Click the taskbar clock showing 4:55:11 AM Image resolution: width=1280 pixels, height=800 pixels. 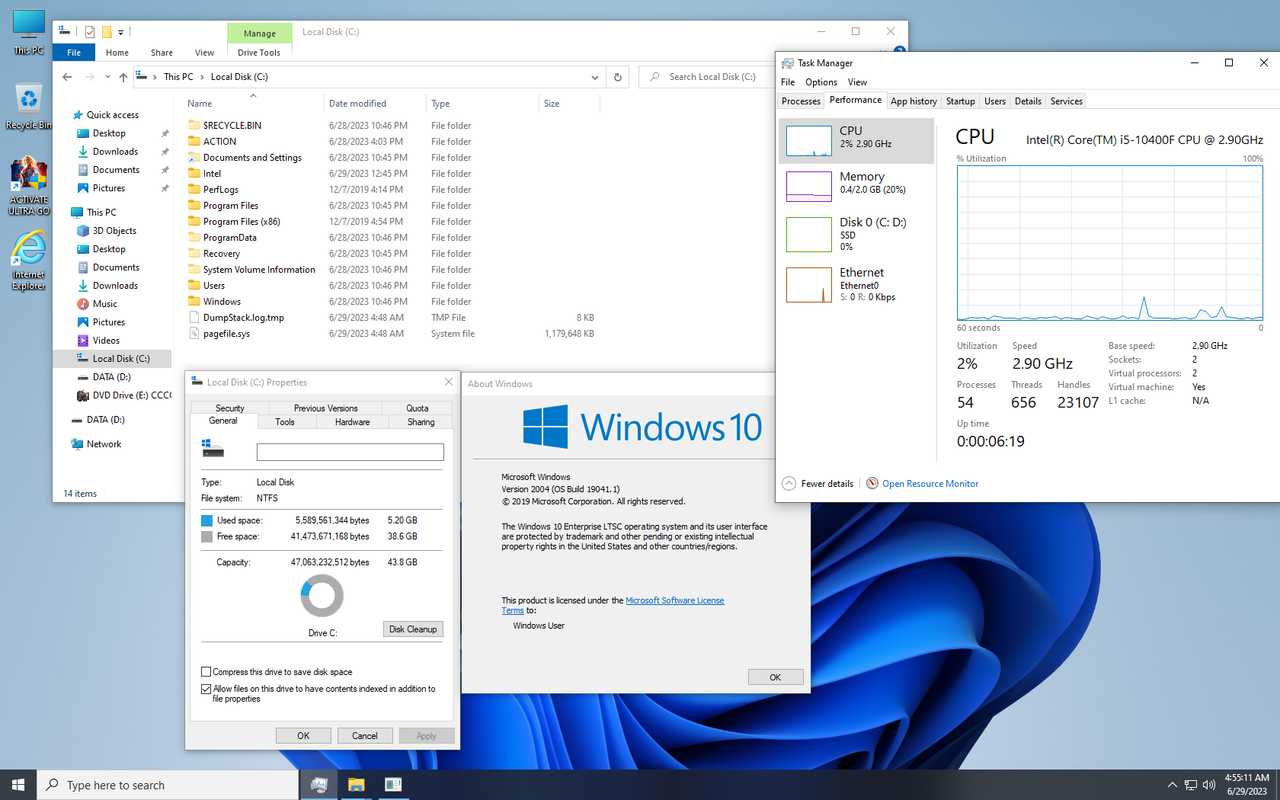1246,784
